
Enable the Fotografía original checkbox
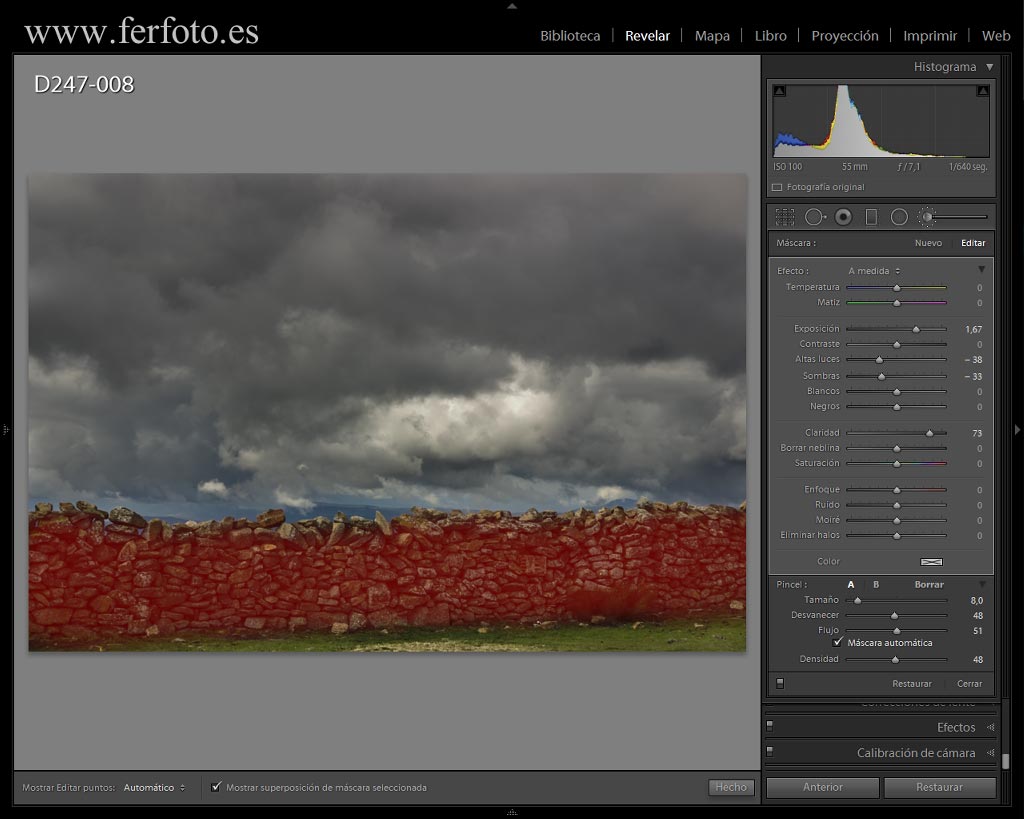[x=777, y=187]
